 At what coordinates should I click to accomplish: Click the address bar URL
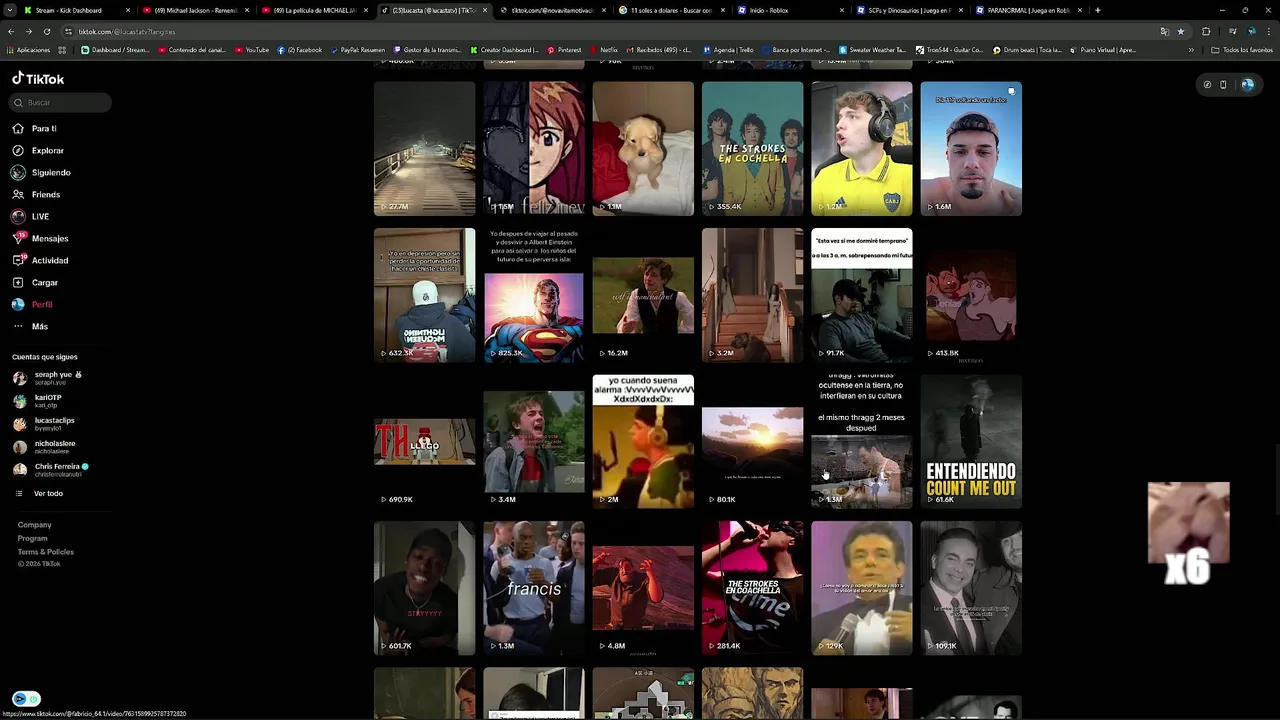pyautogui.click(x=127, y=31)
